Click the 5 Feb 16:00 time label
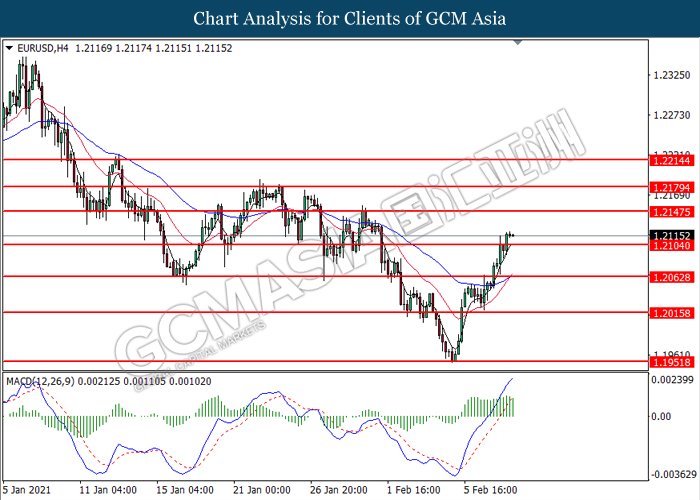Image resolution: width=700 pixels, height=500 pixels. (x=491, y=490)
